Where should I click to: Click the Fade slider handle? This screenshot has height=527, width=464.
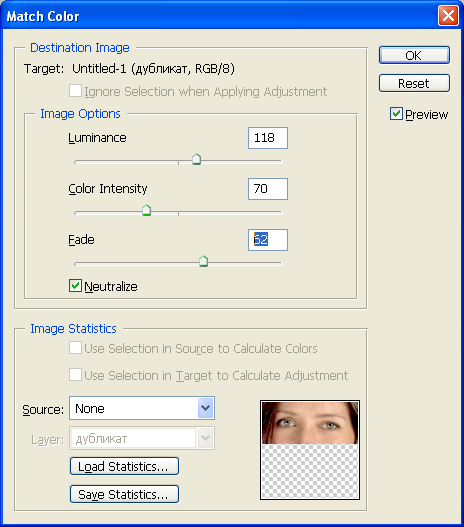(203, 261)
